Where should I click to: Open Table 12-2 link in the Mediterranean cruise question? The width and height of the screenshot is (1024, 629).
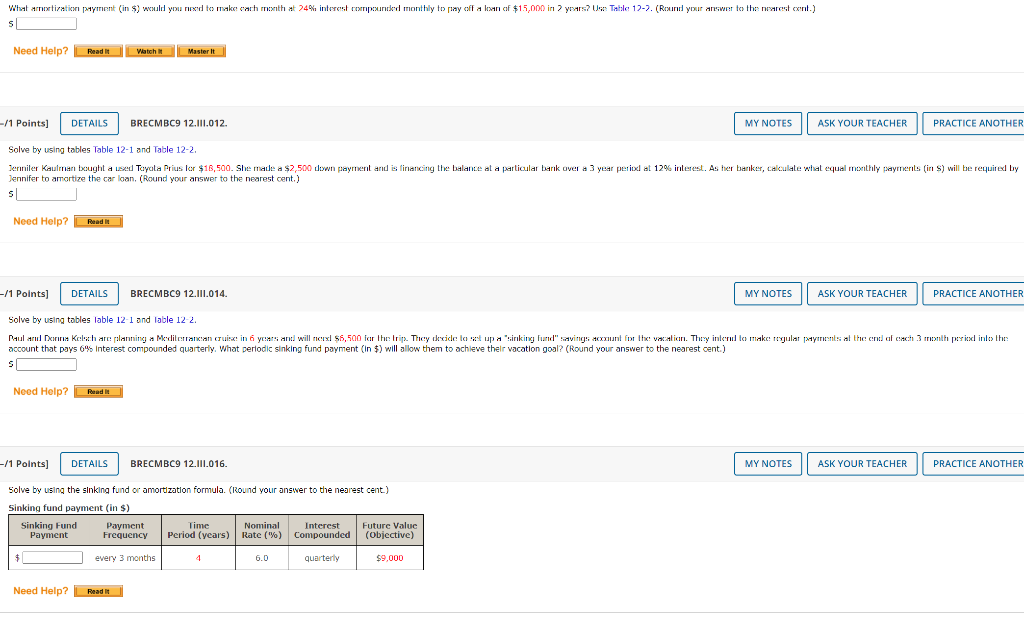pos(174,320)
